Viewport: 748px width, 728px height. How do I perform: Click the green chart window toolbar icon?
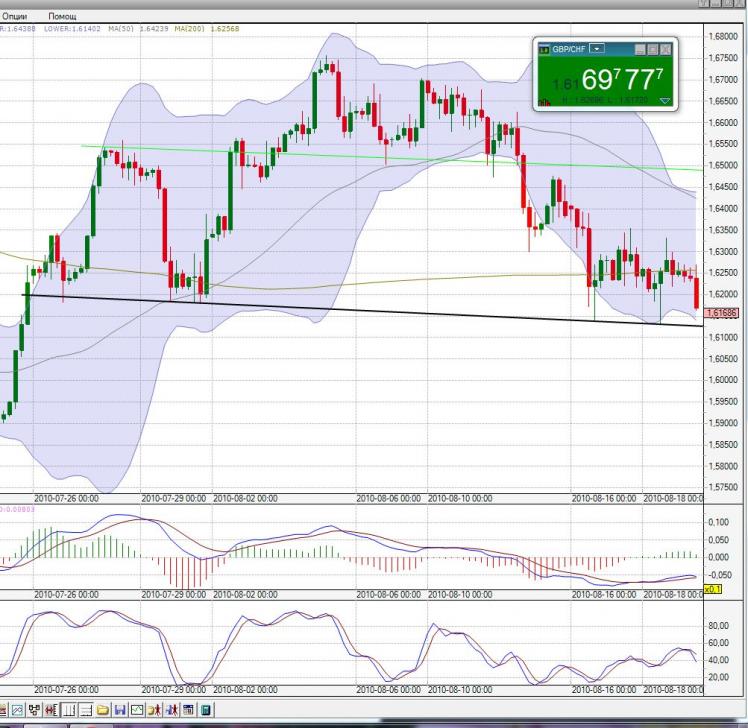click(x=137, y=710)
